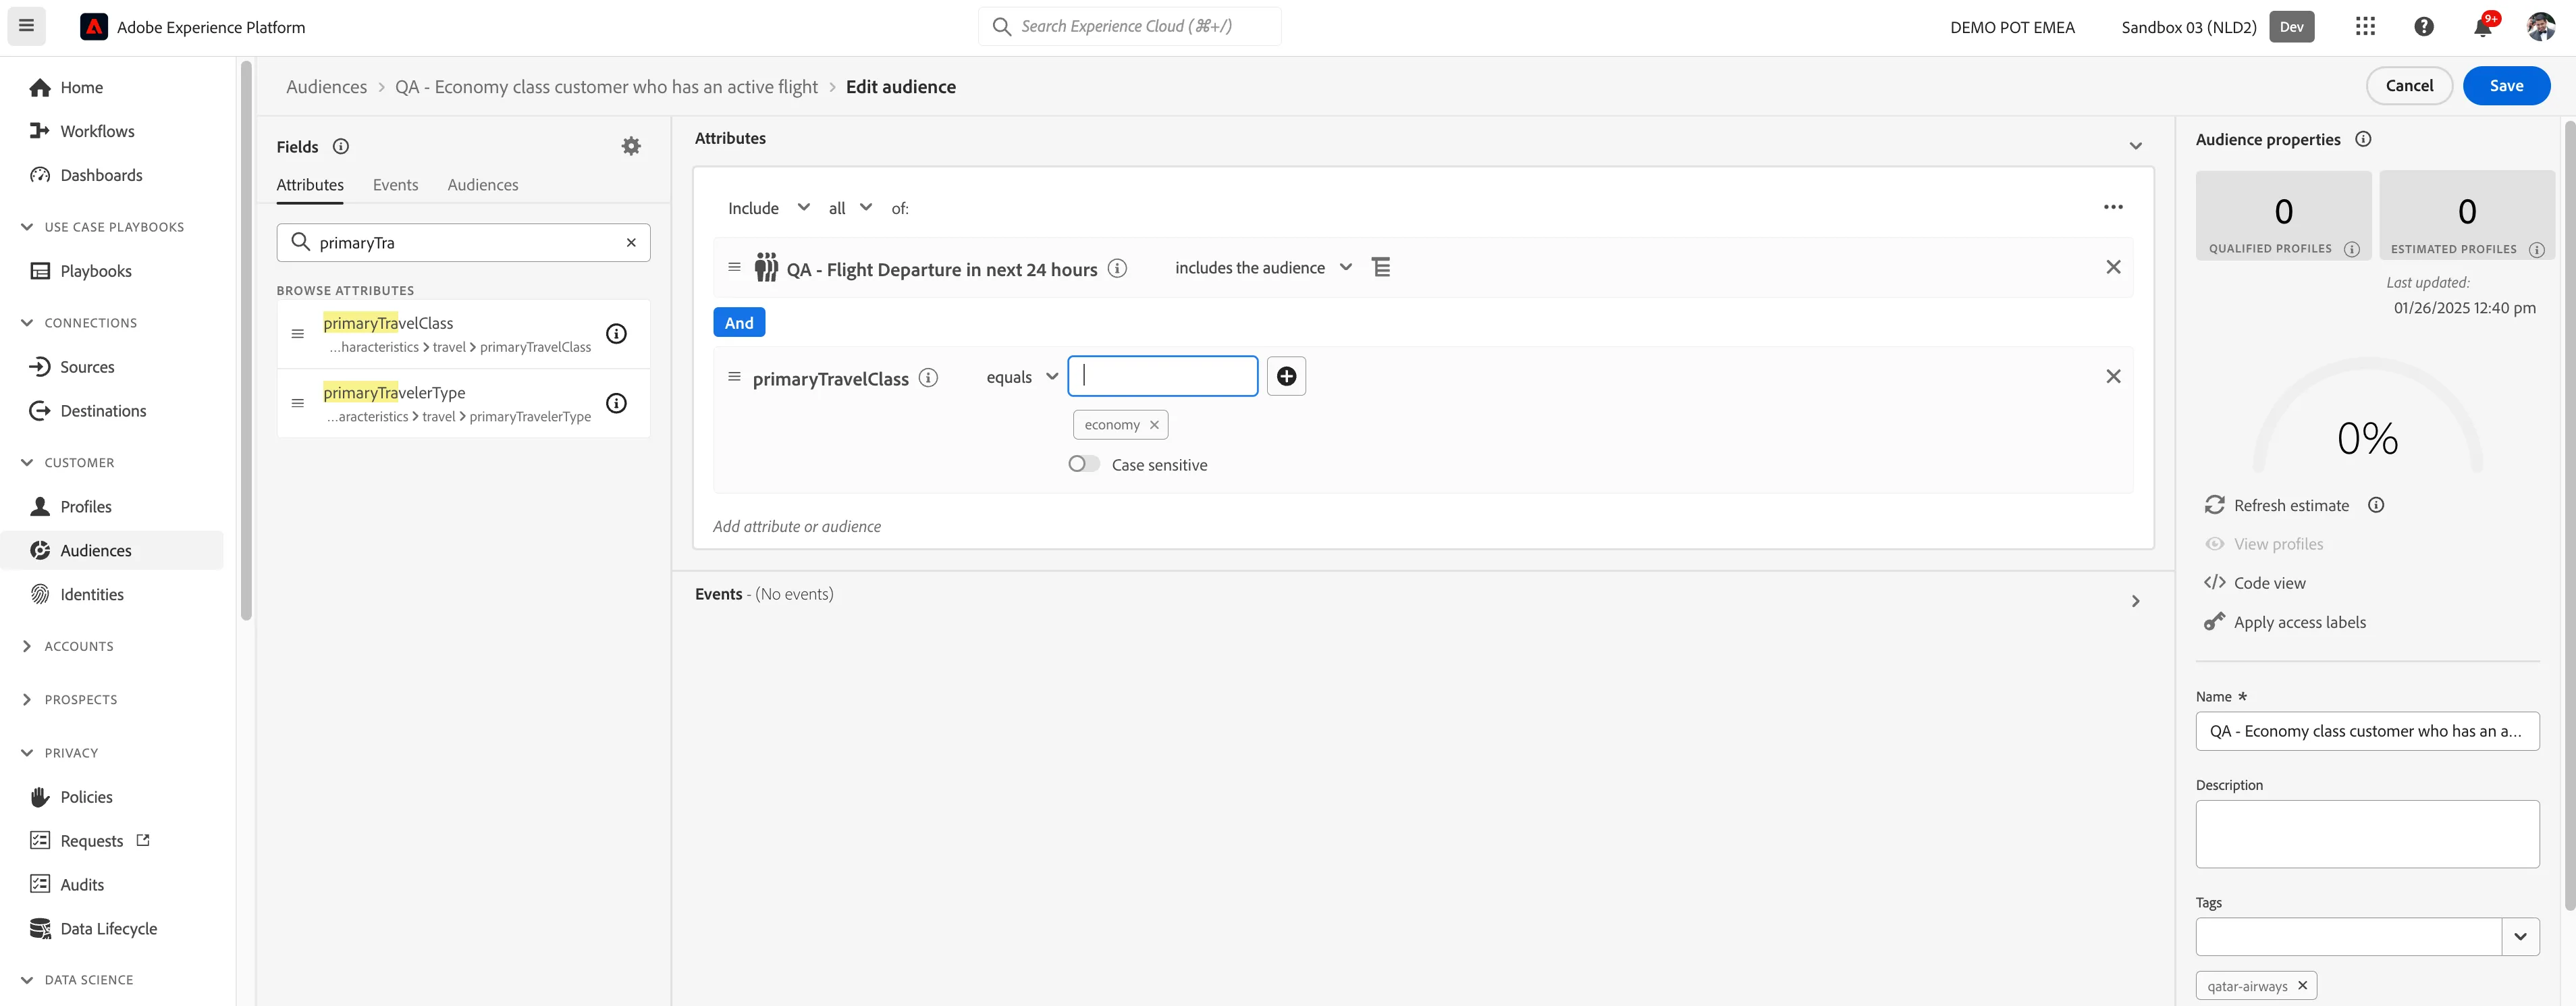
Task: Collapse the Attributes section chevron
Action: click(x=2135, y=146)
